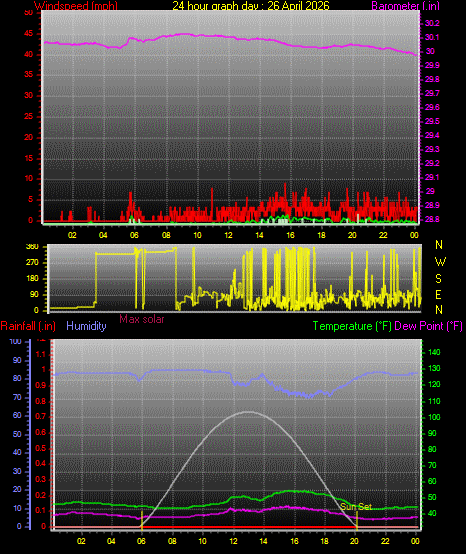The height and width of the screenshot is (554, 466).
Task: Click the '28.8' barometer scale value
Action: pyautogui.click(x=432, y=219)
